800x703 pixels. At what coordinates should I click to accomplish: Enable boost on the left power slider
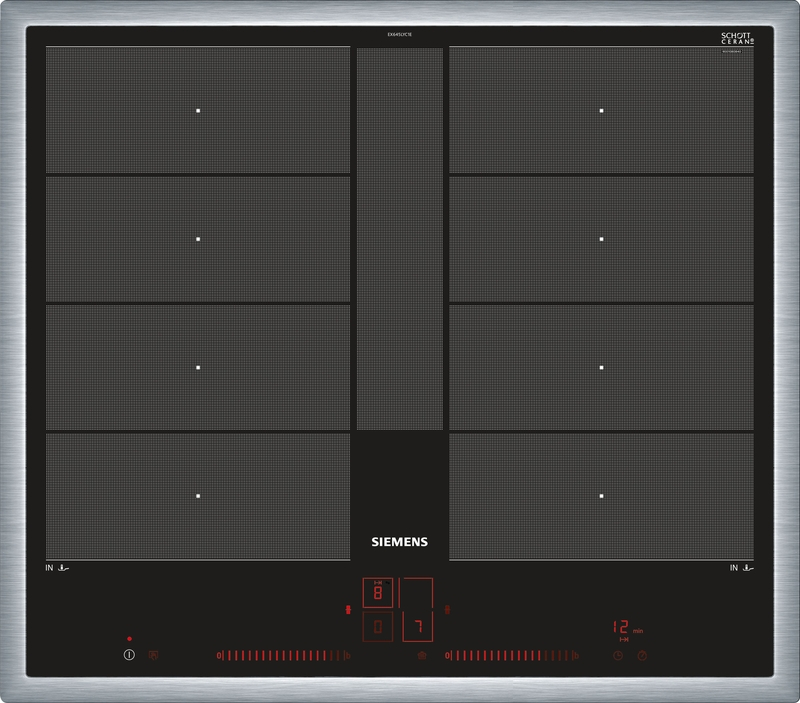[x=347, y=655]
